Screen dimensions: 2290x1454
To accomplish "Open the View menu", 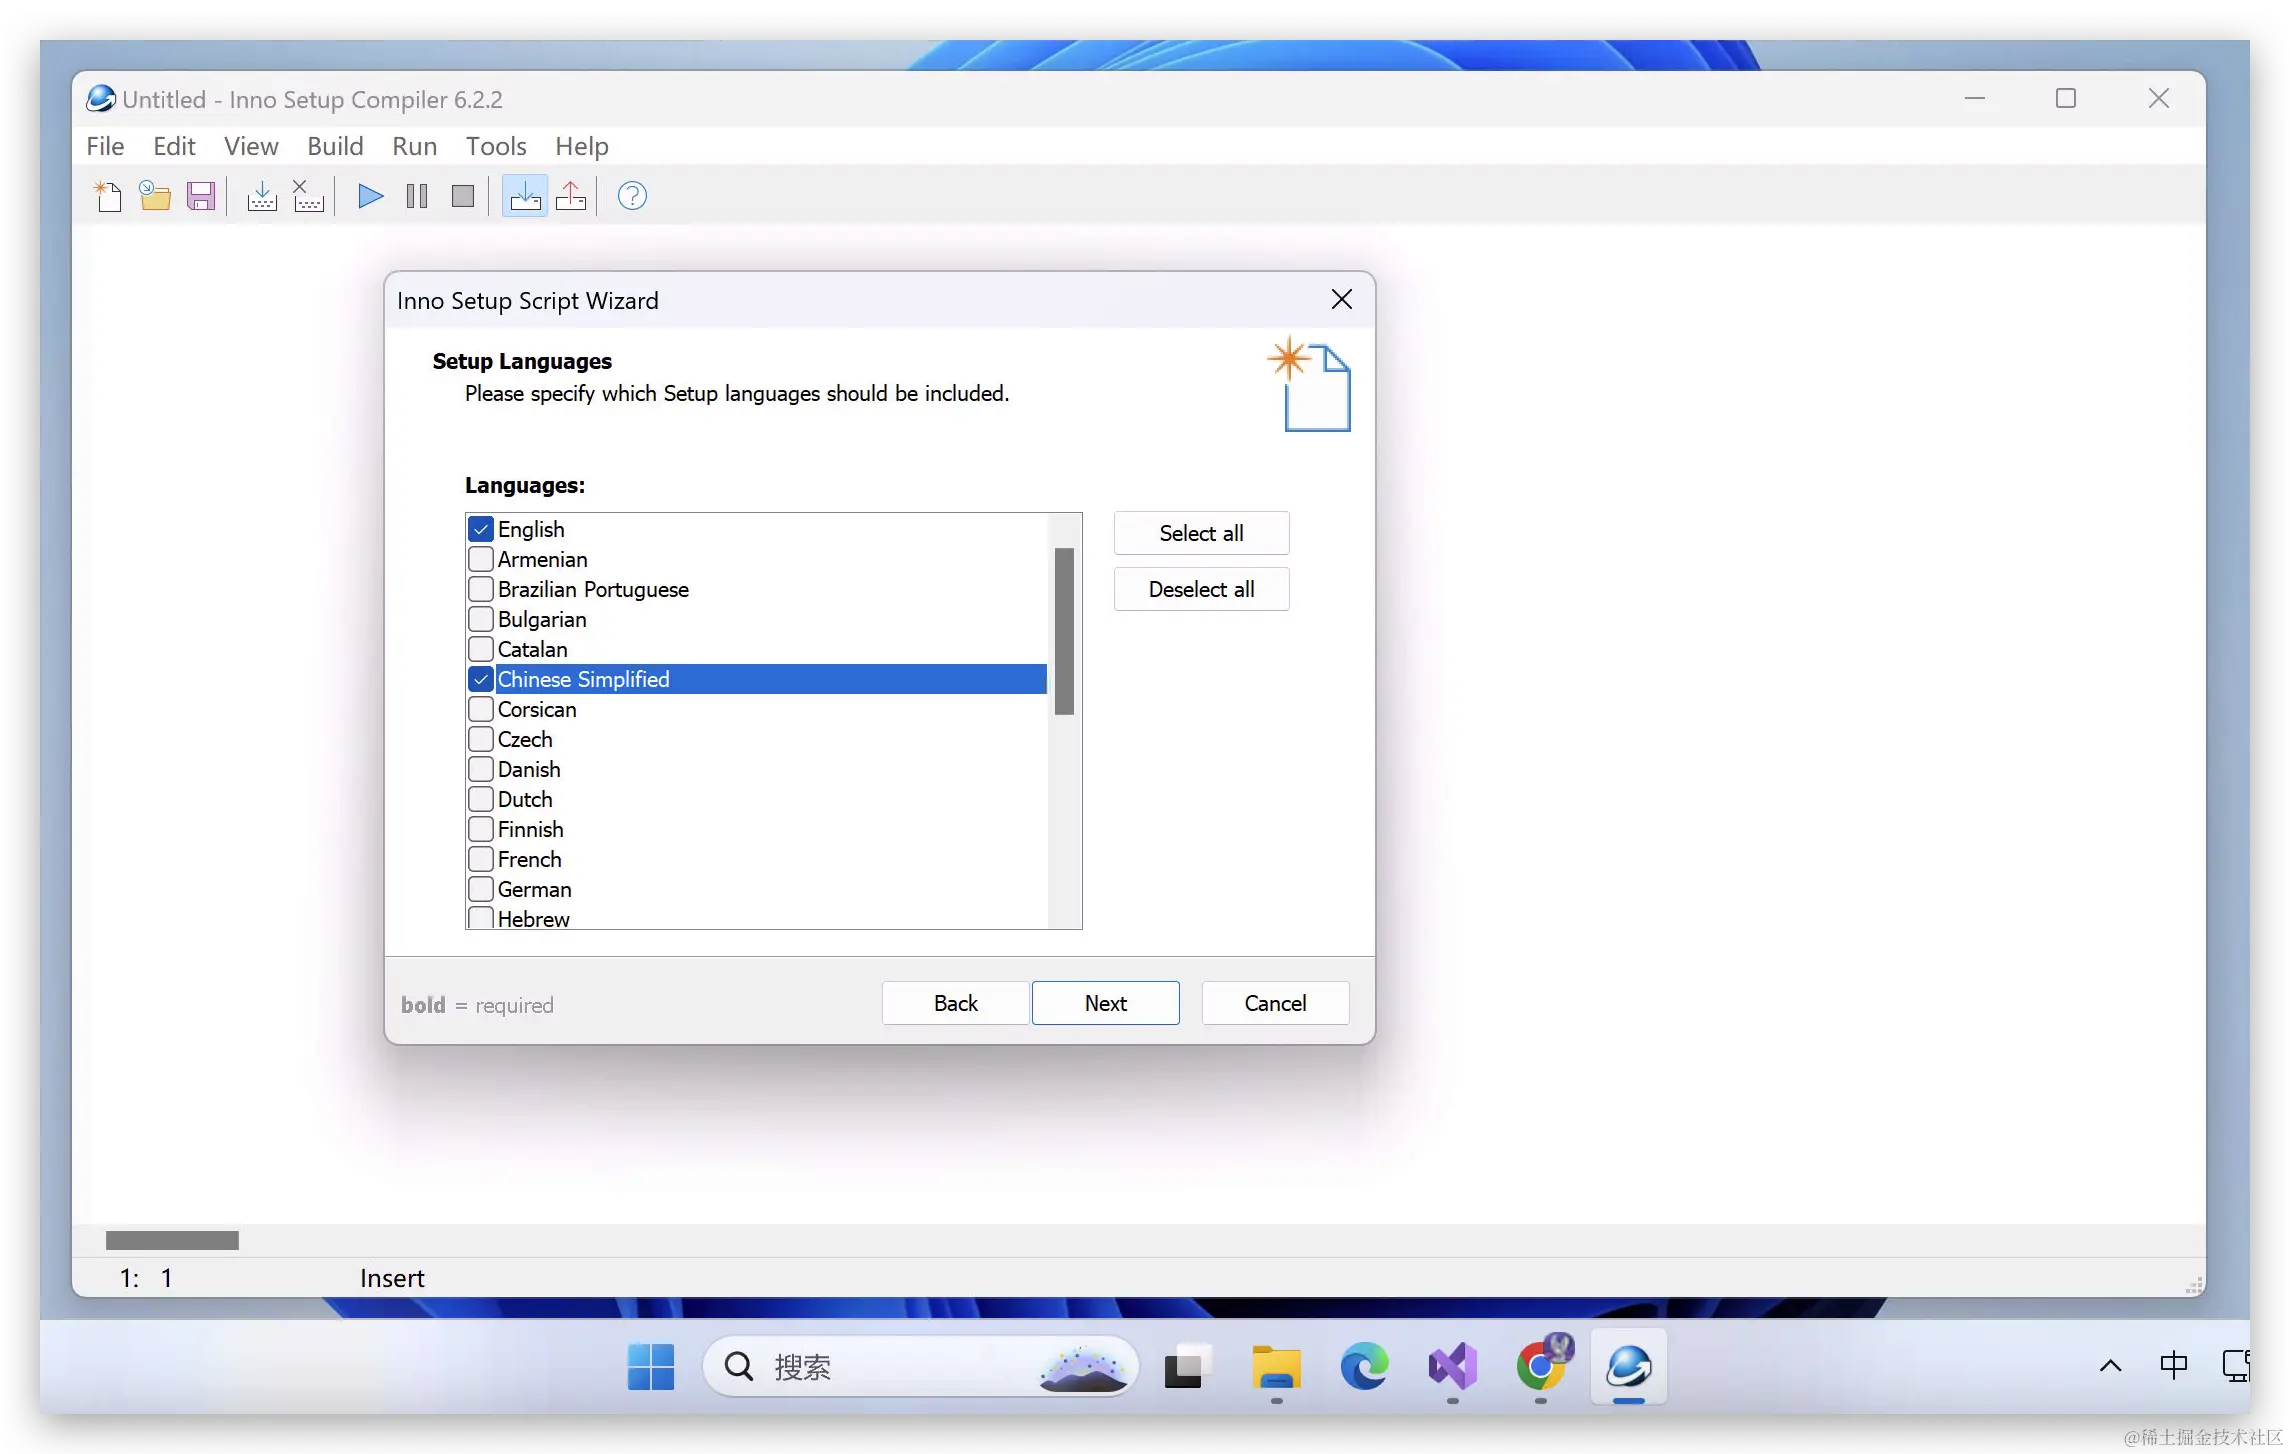I will pos(251,146).
